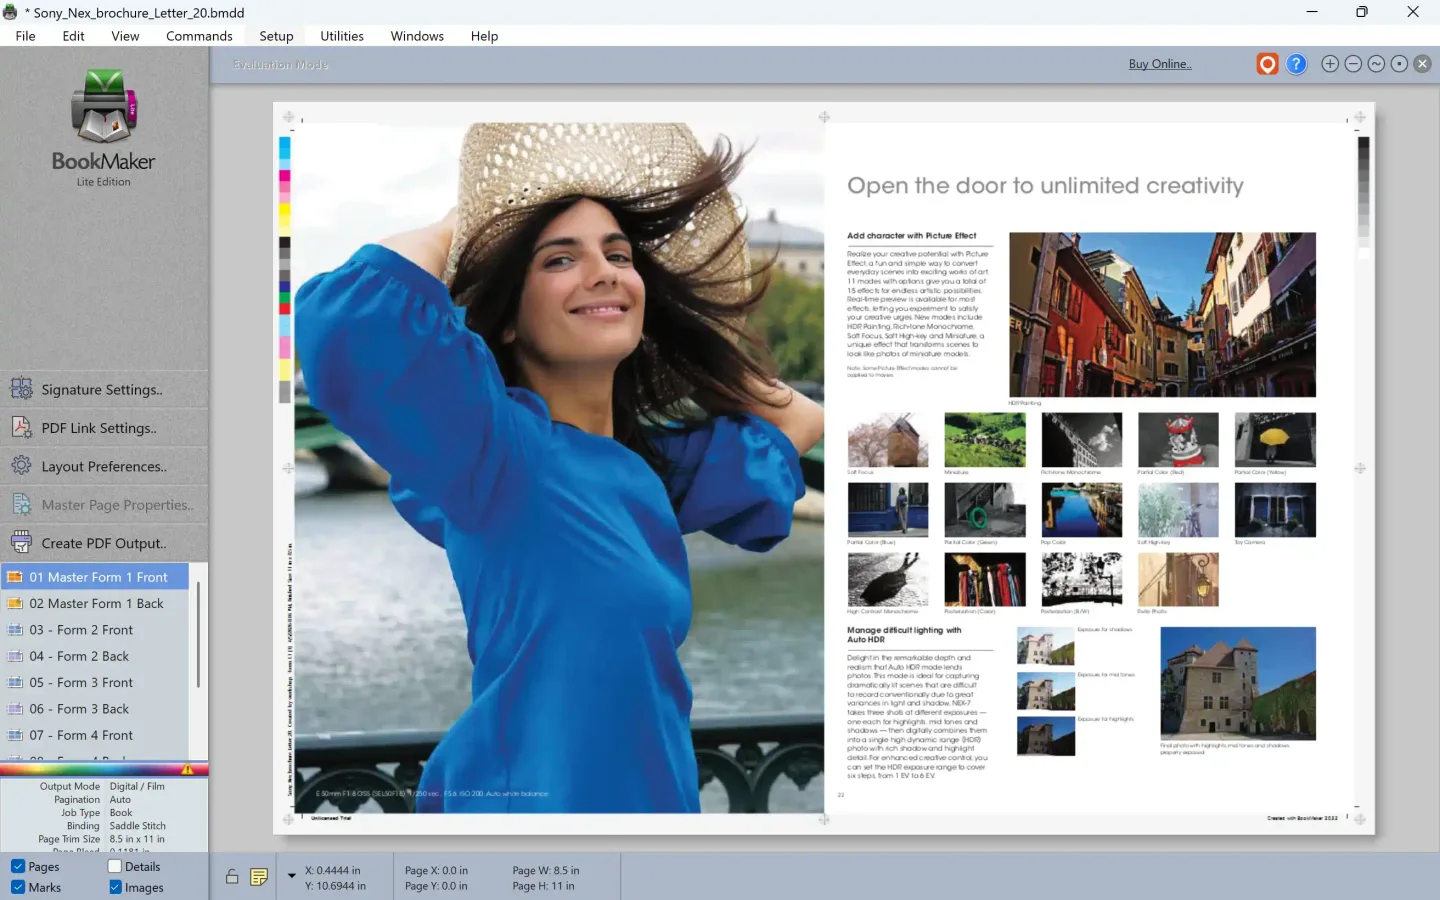Uncheck the Pages checkbox
This screenshot has height=900, width=1440.
coord(17,866)
